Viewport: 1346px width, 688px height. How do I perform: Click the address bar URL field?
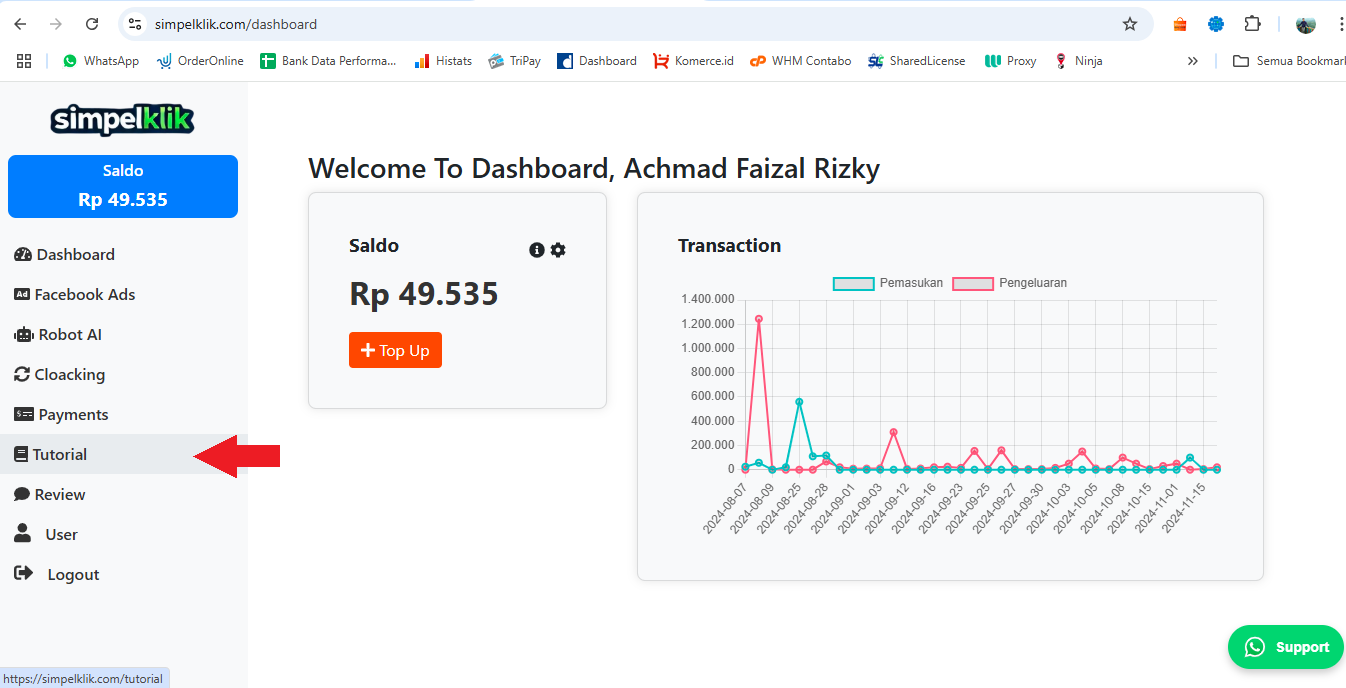[x=600, y=24]
